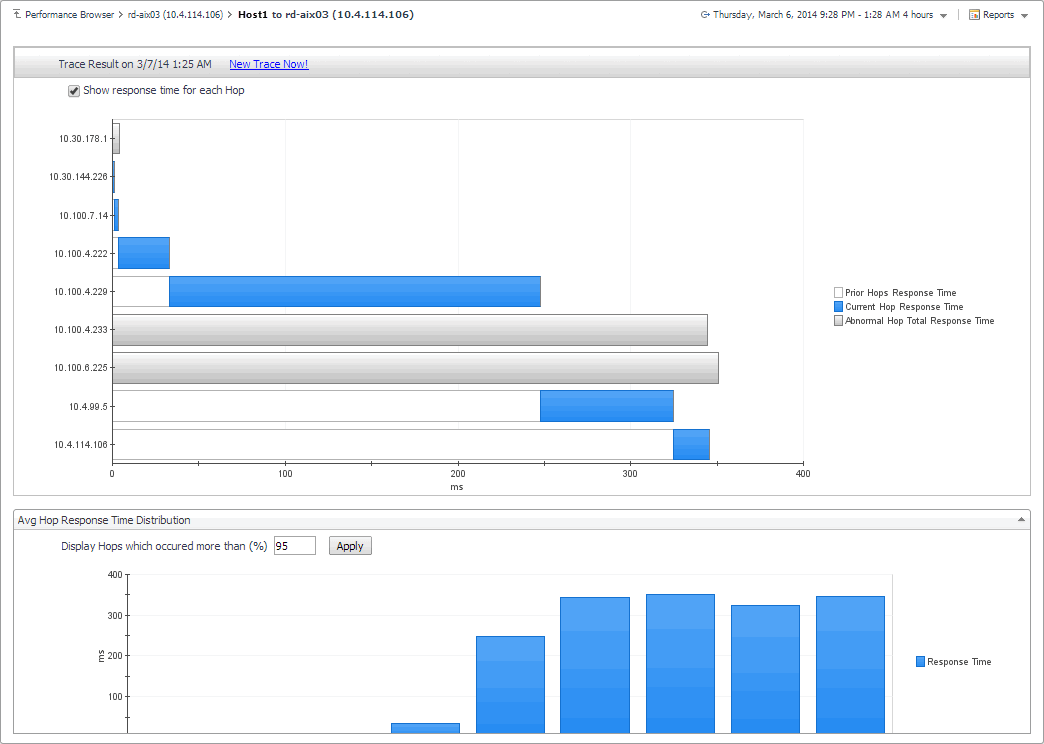Image resolution: width=1044 pixels, height=744 pixels.
Task: Open the time range dropdown arrow
Action: tap(944, 16)
